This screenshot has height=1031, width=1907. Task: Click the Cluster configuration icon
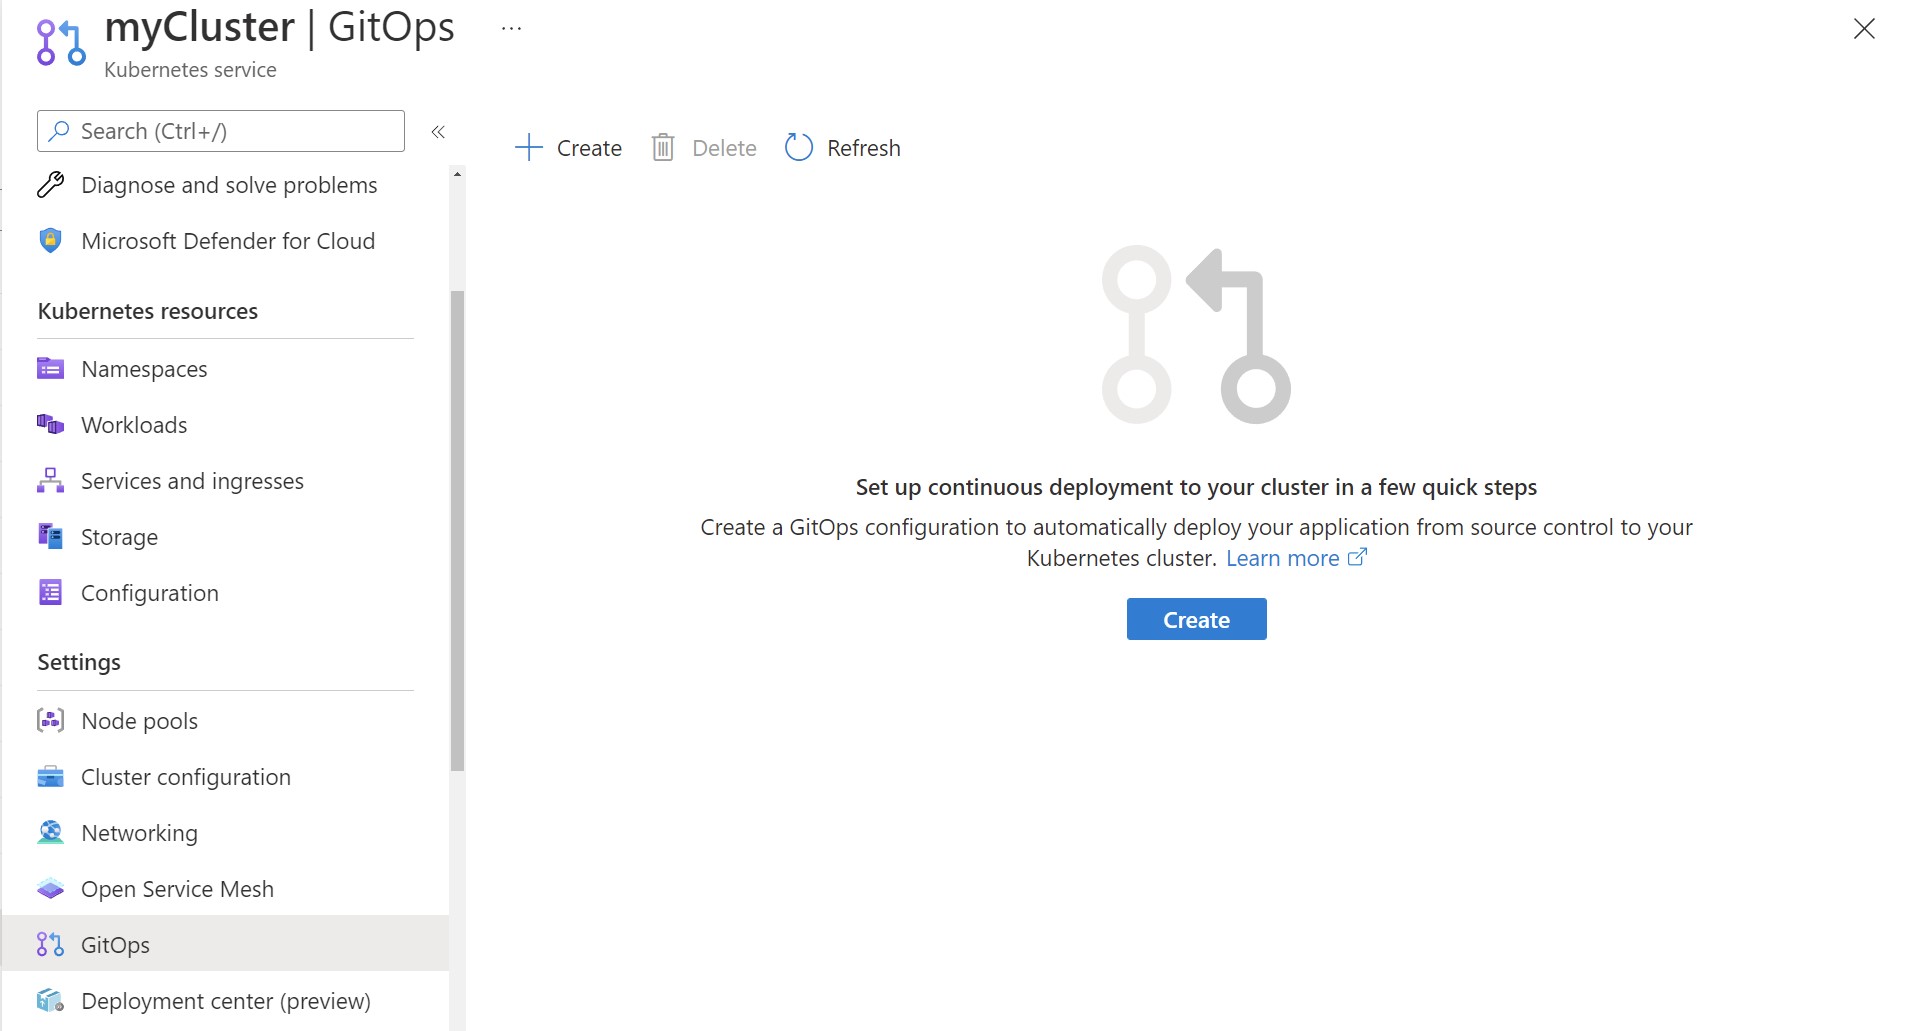click(50, 777)
